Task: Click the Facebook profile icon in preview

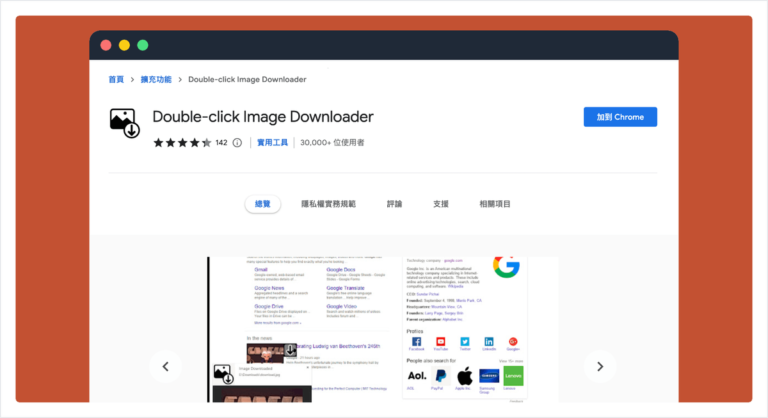Action: pos(416,342)
